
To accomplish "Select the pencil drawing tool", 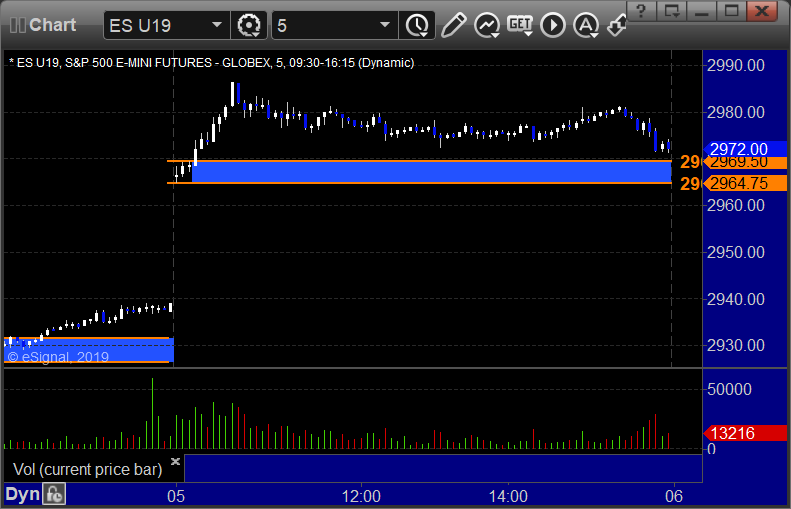I will coord(453,25).
